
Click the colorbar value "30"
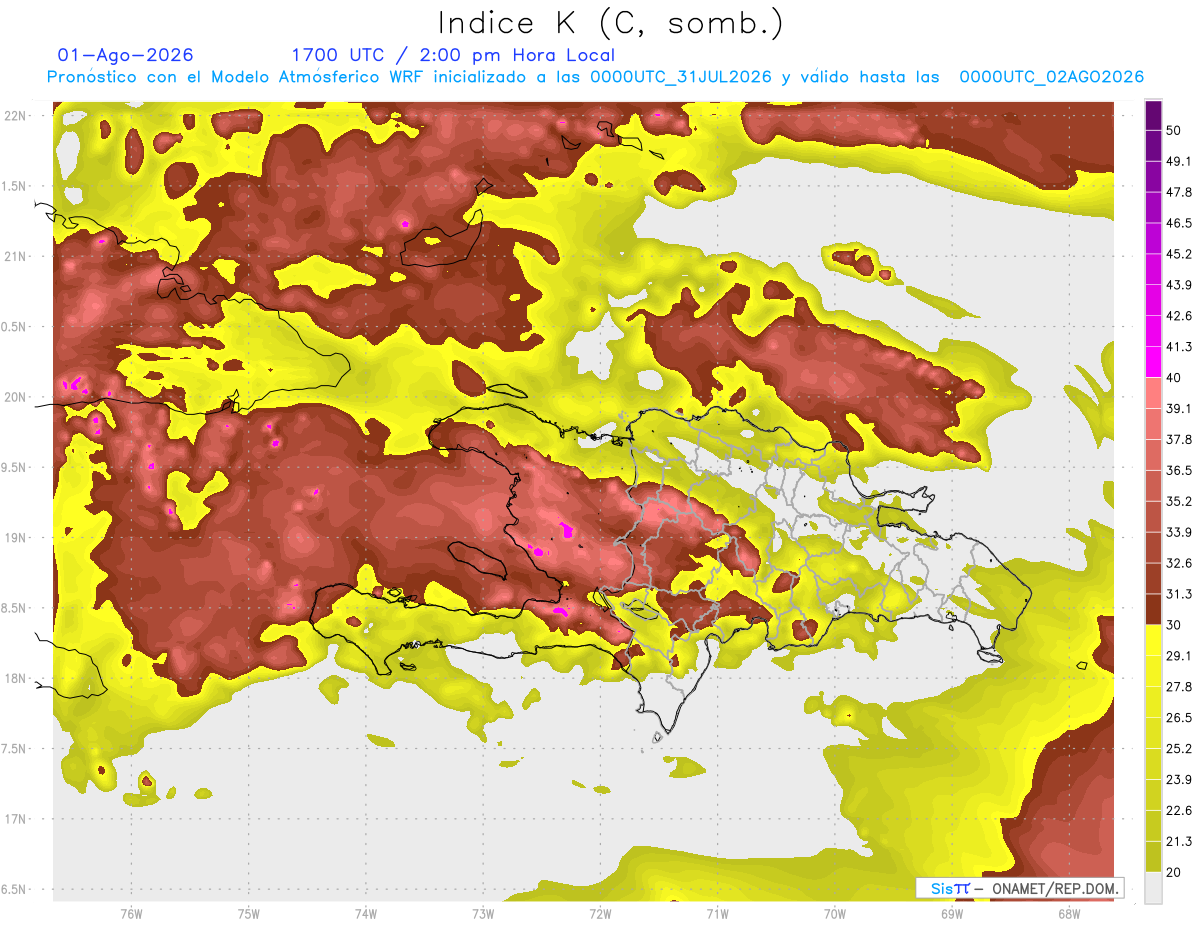[1174, 625]
